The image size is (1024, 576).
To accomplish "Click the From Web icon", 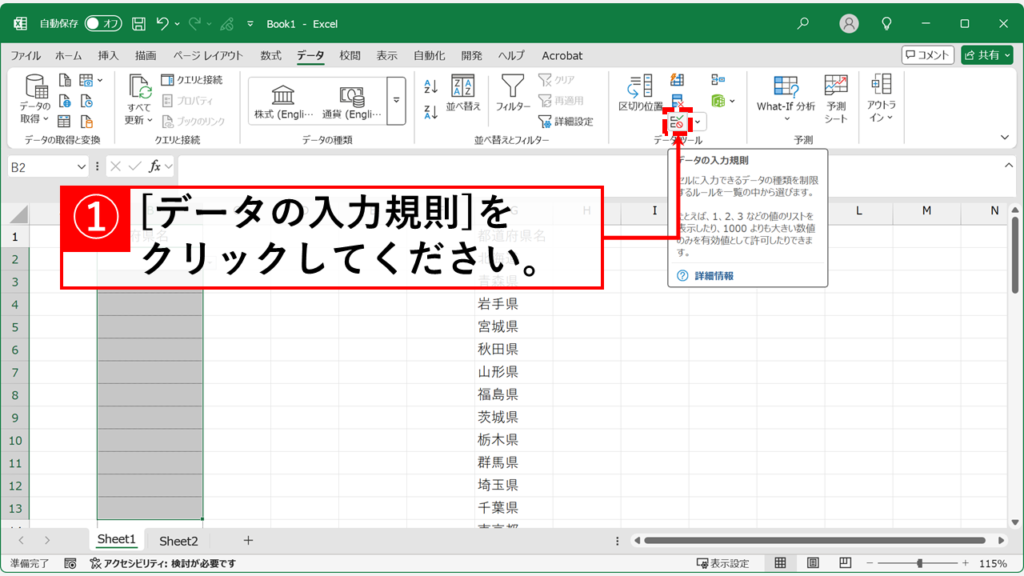I will click(x=65, y=101).
